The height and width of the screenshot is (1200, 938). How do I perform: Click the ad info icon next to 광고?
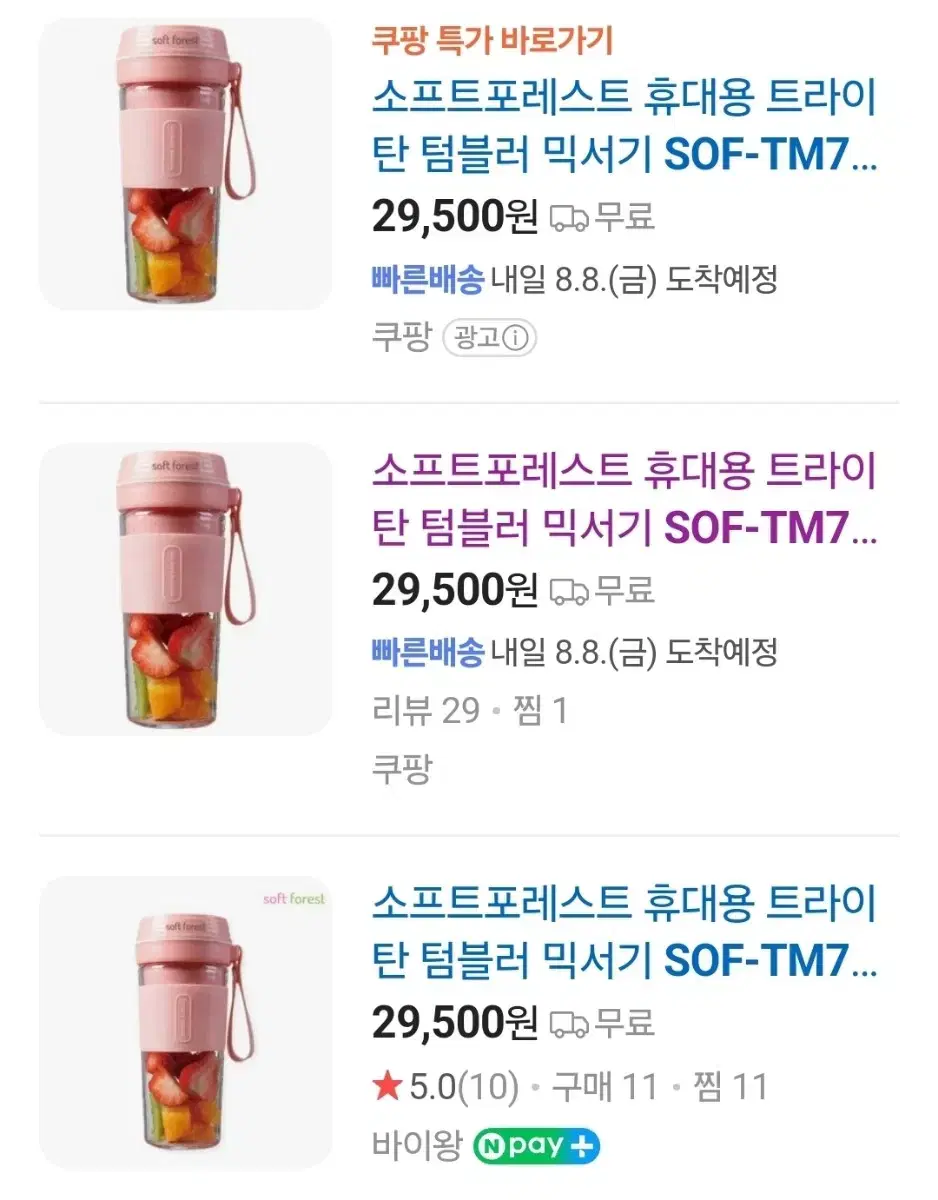point(515,338)
